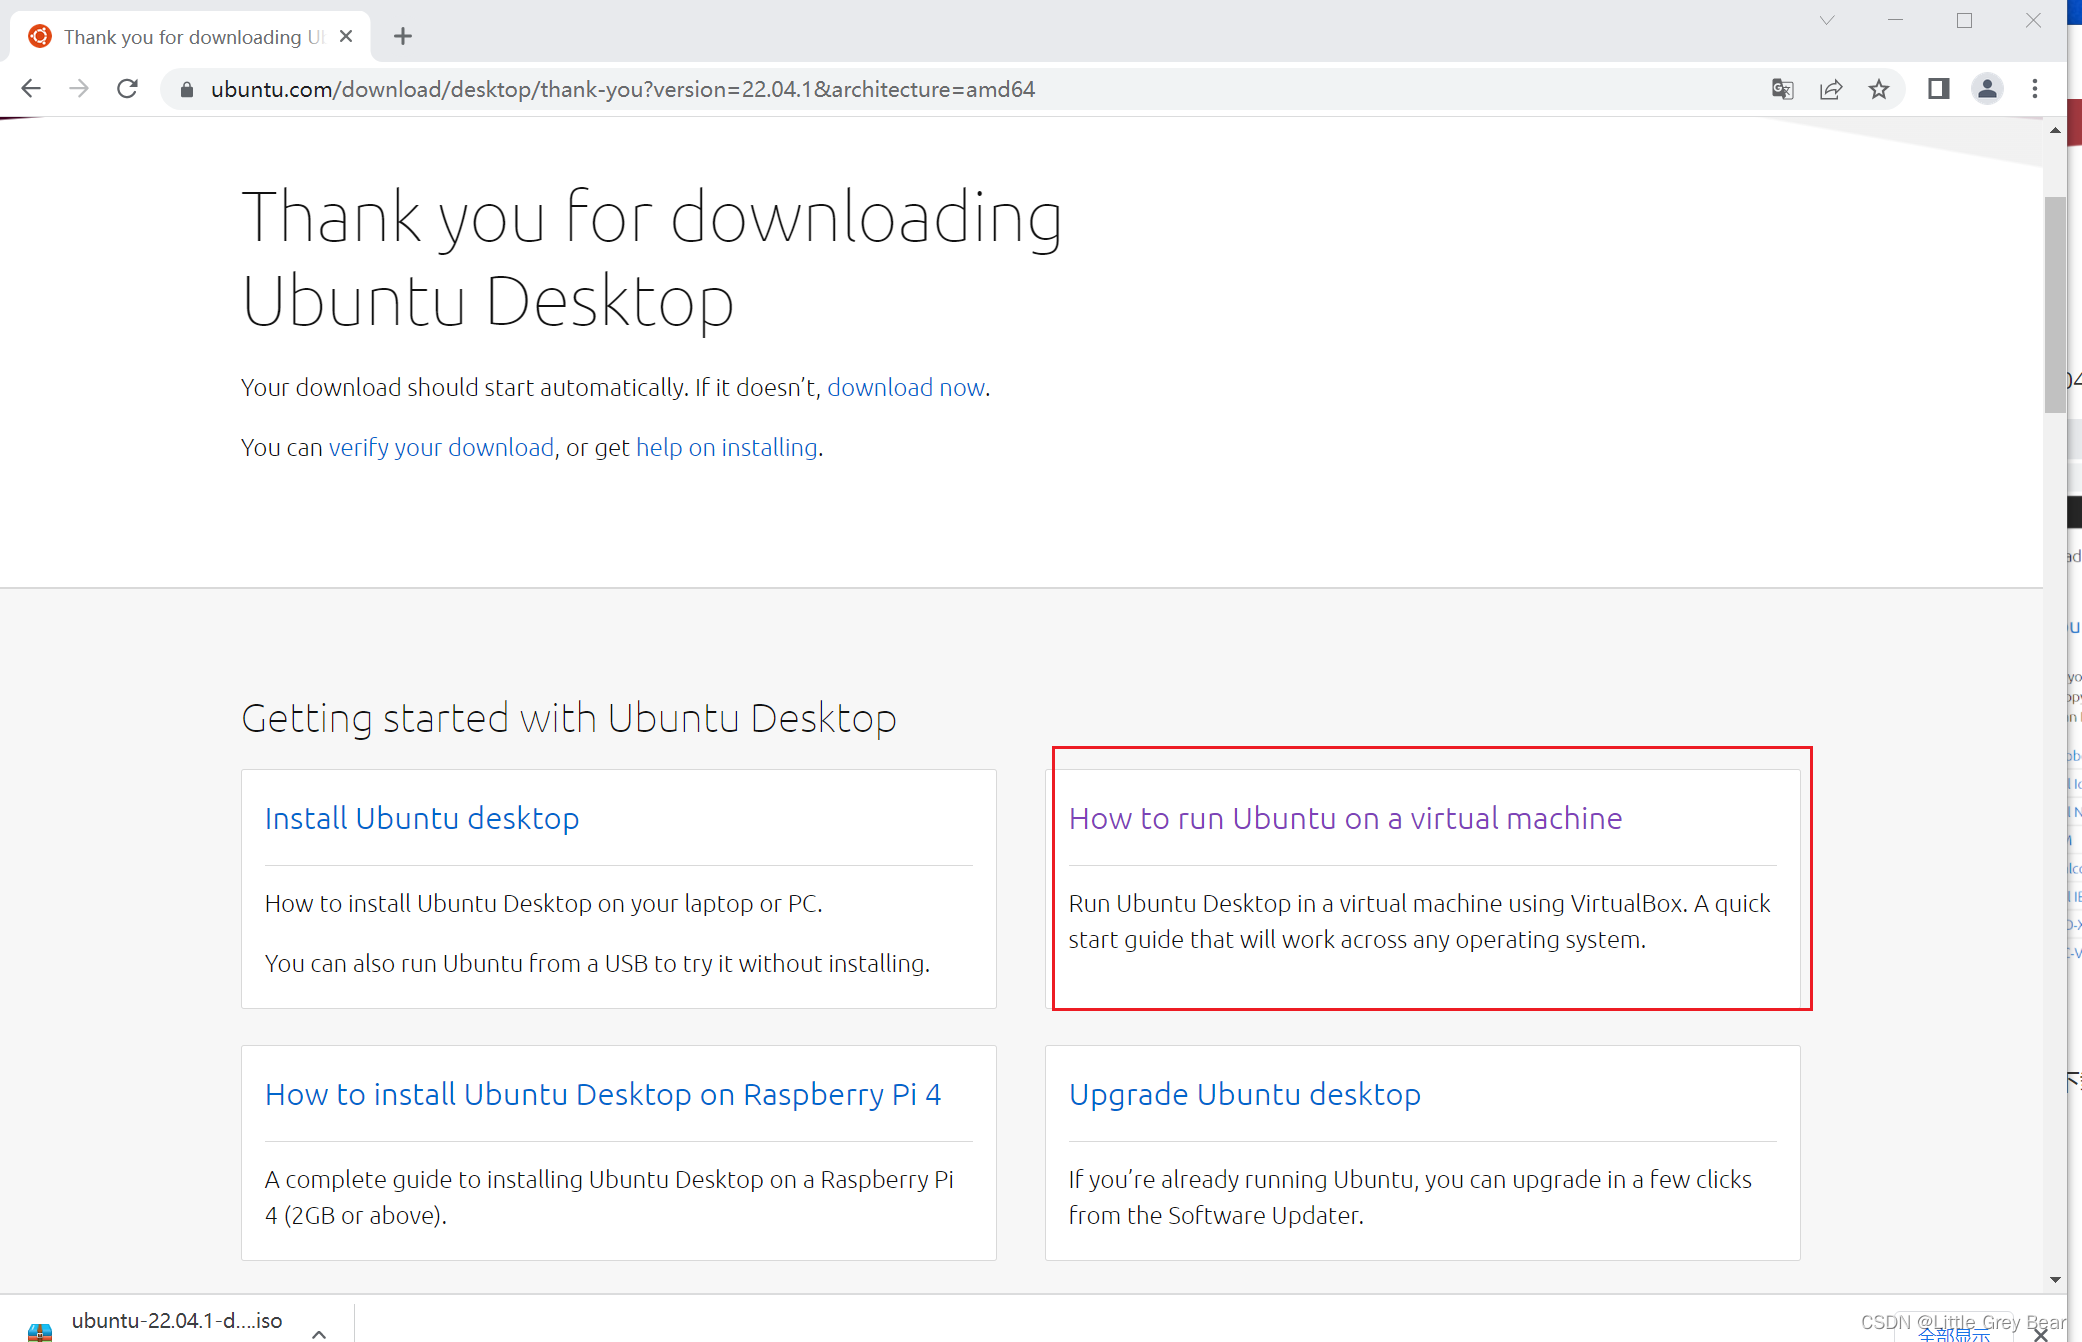Click the 'Thank you for downloading Ubuntu Desktop' heading
The image size is (2082, 1342).
(x=651, y=258)
